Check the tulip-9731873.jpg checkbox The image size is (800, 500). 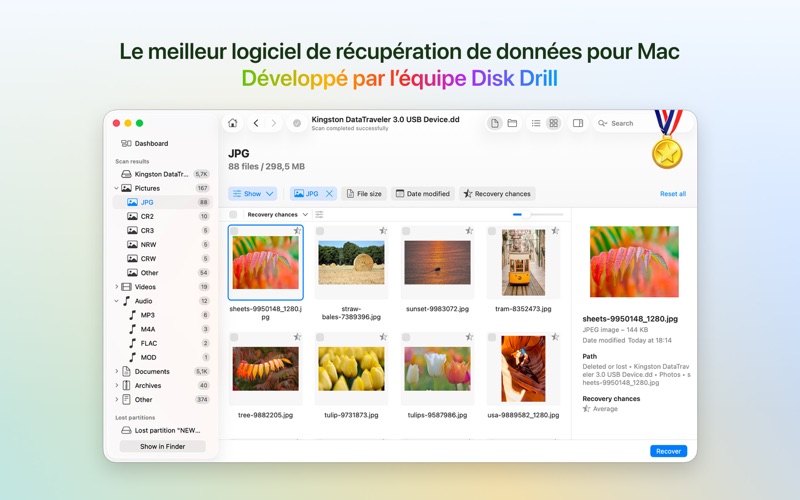click(x=320, y=337)
